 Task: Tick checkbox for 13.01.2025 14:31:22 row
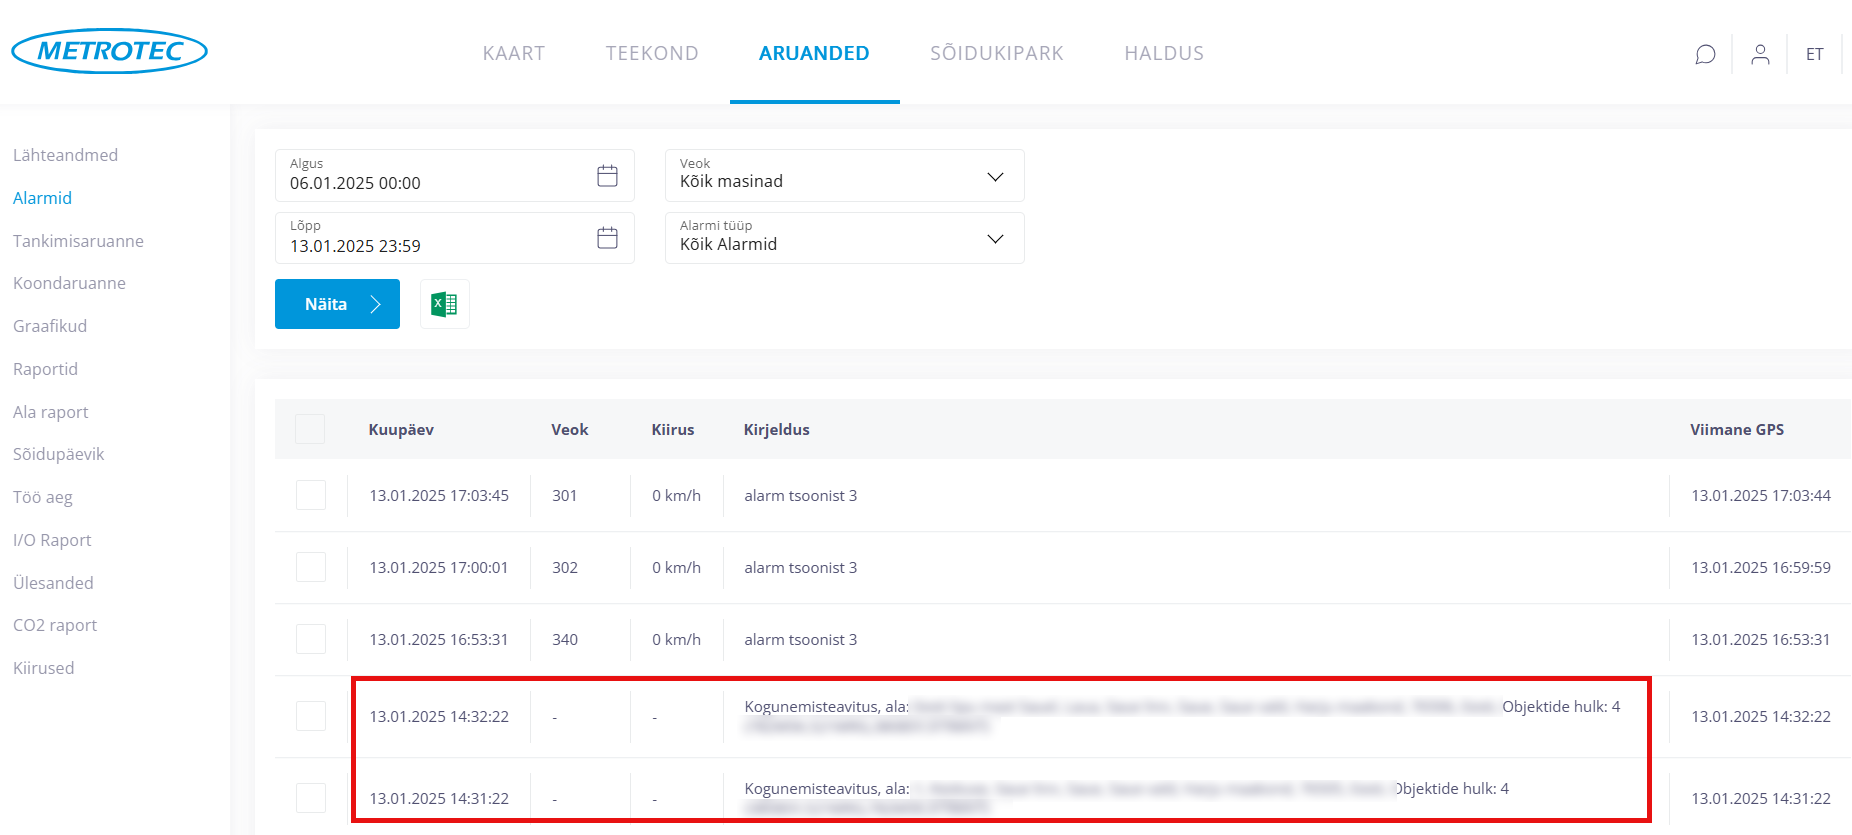click(311, 798)
